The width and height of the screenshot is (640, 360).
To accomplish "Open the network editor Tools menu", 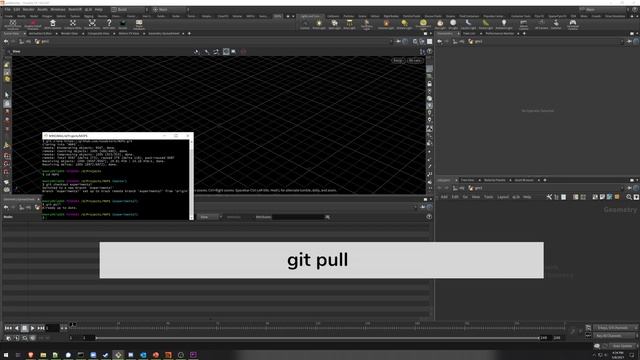I will [489, 197].
